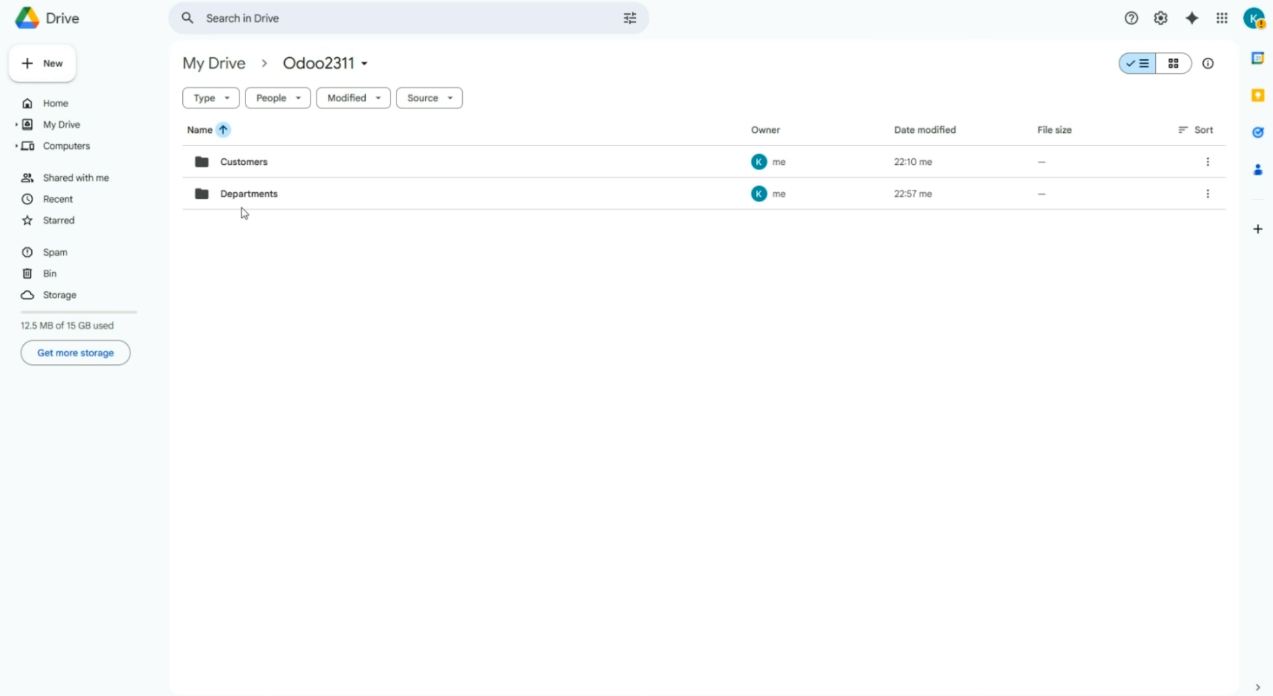Open Google Keep side panel icon
Image resolution: width=1273 pixels, height=696 pixels.
click(x=1258, y=95)
